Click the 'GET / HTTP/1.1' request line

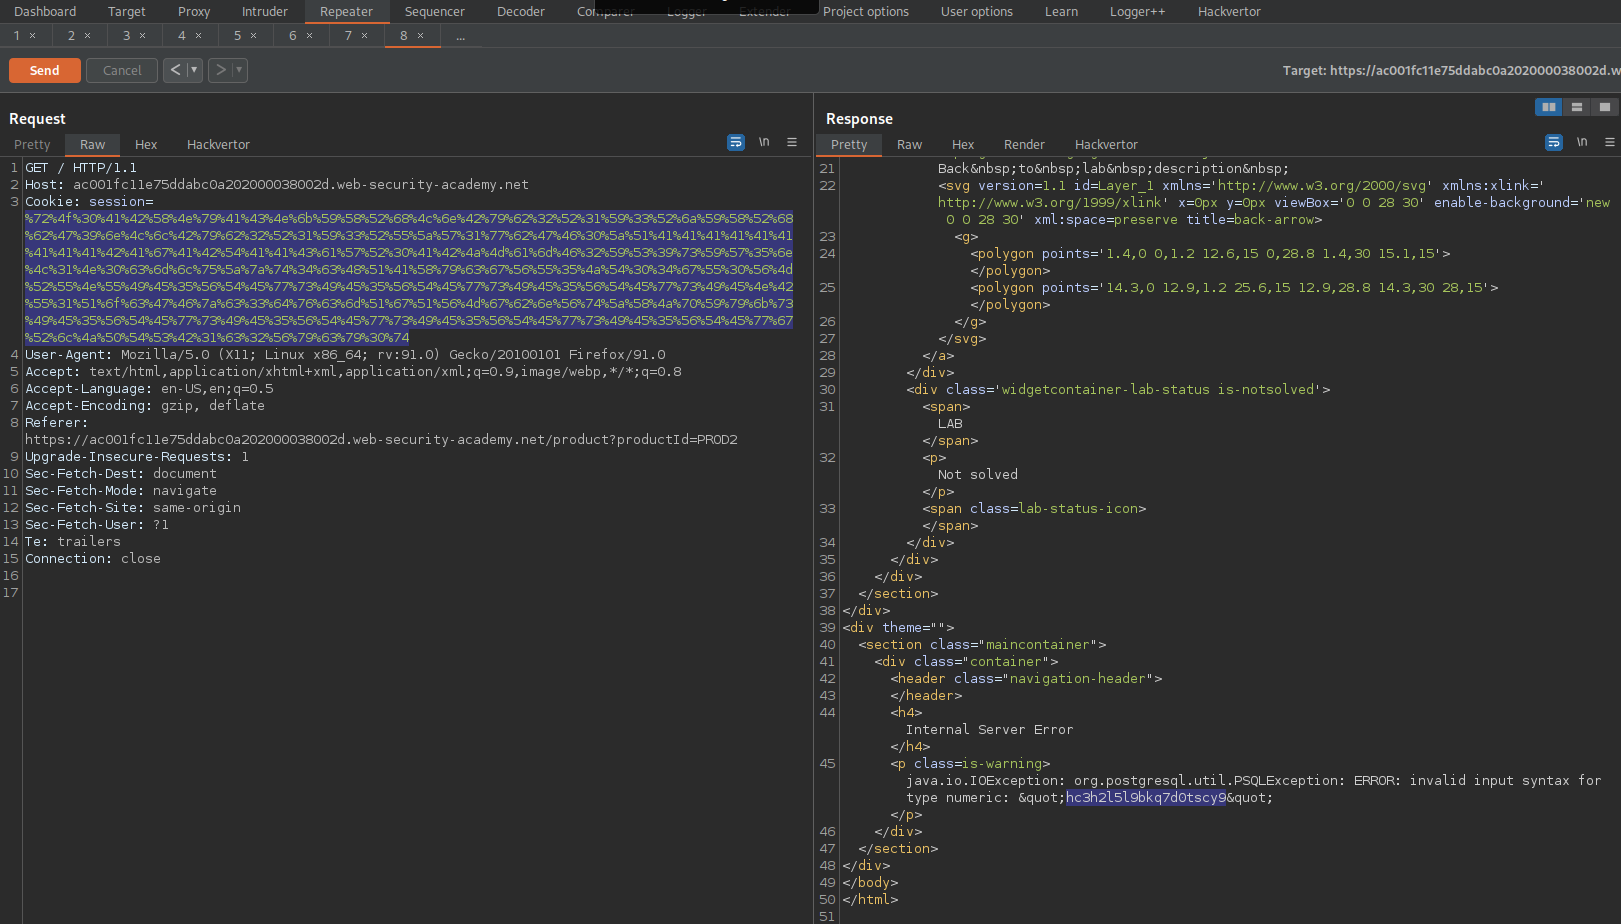[81, 168]
